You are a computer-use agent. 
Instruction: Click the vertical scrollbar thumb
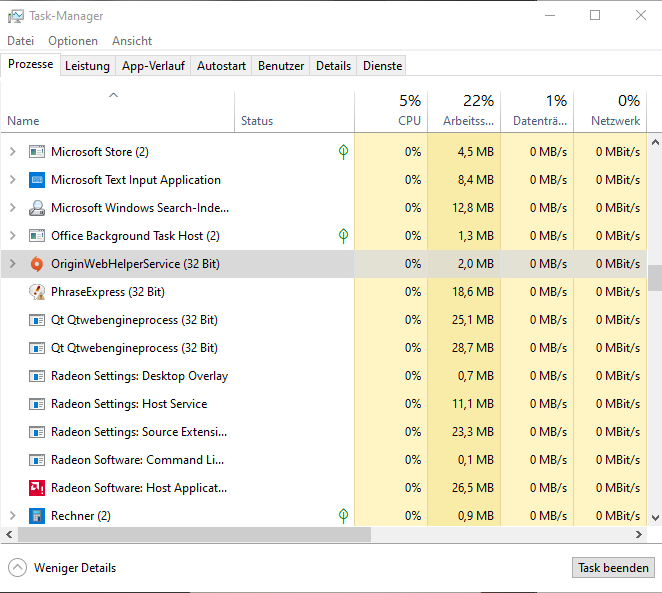655,277
